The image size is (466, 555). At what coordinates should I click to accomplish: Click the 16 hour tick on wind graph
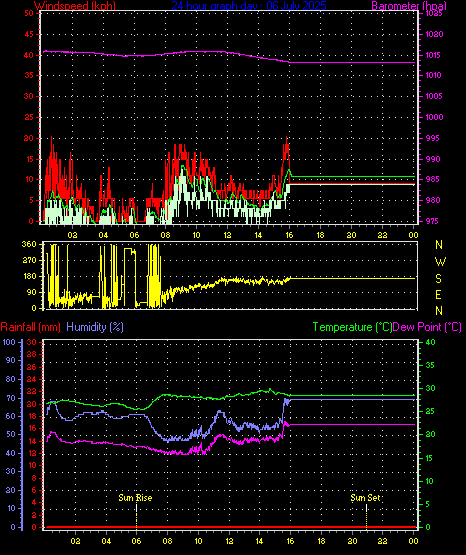[x=289, y=235]
